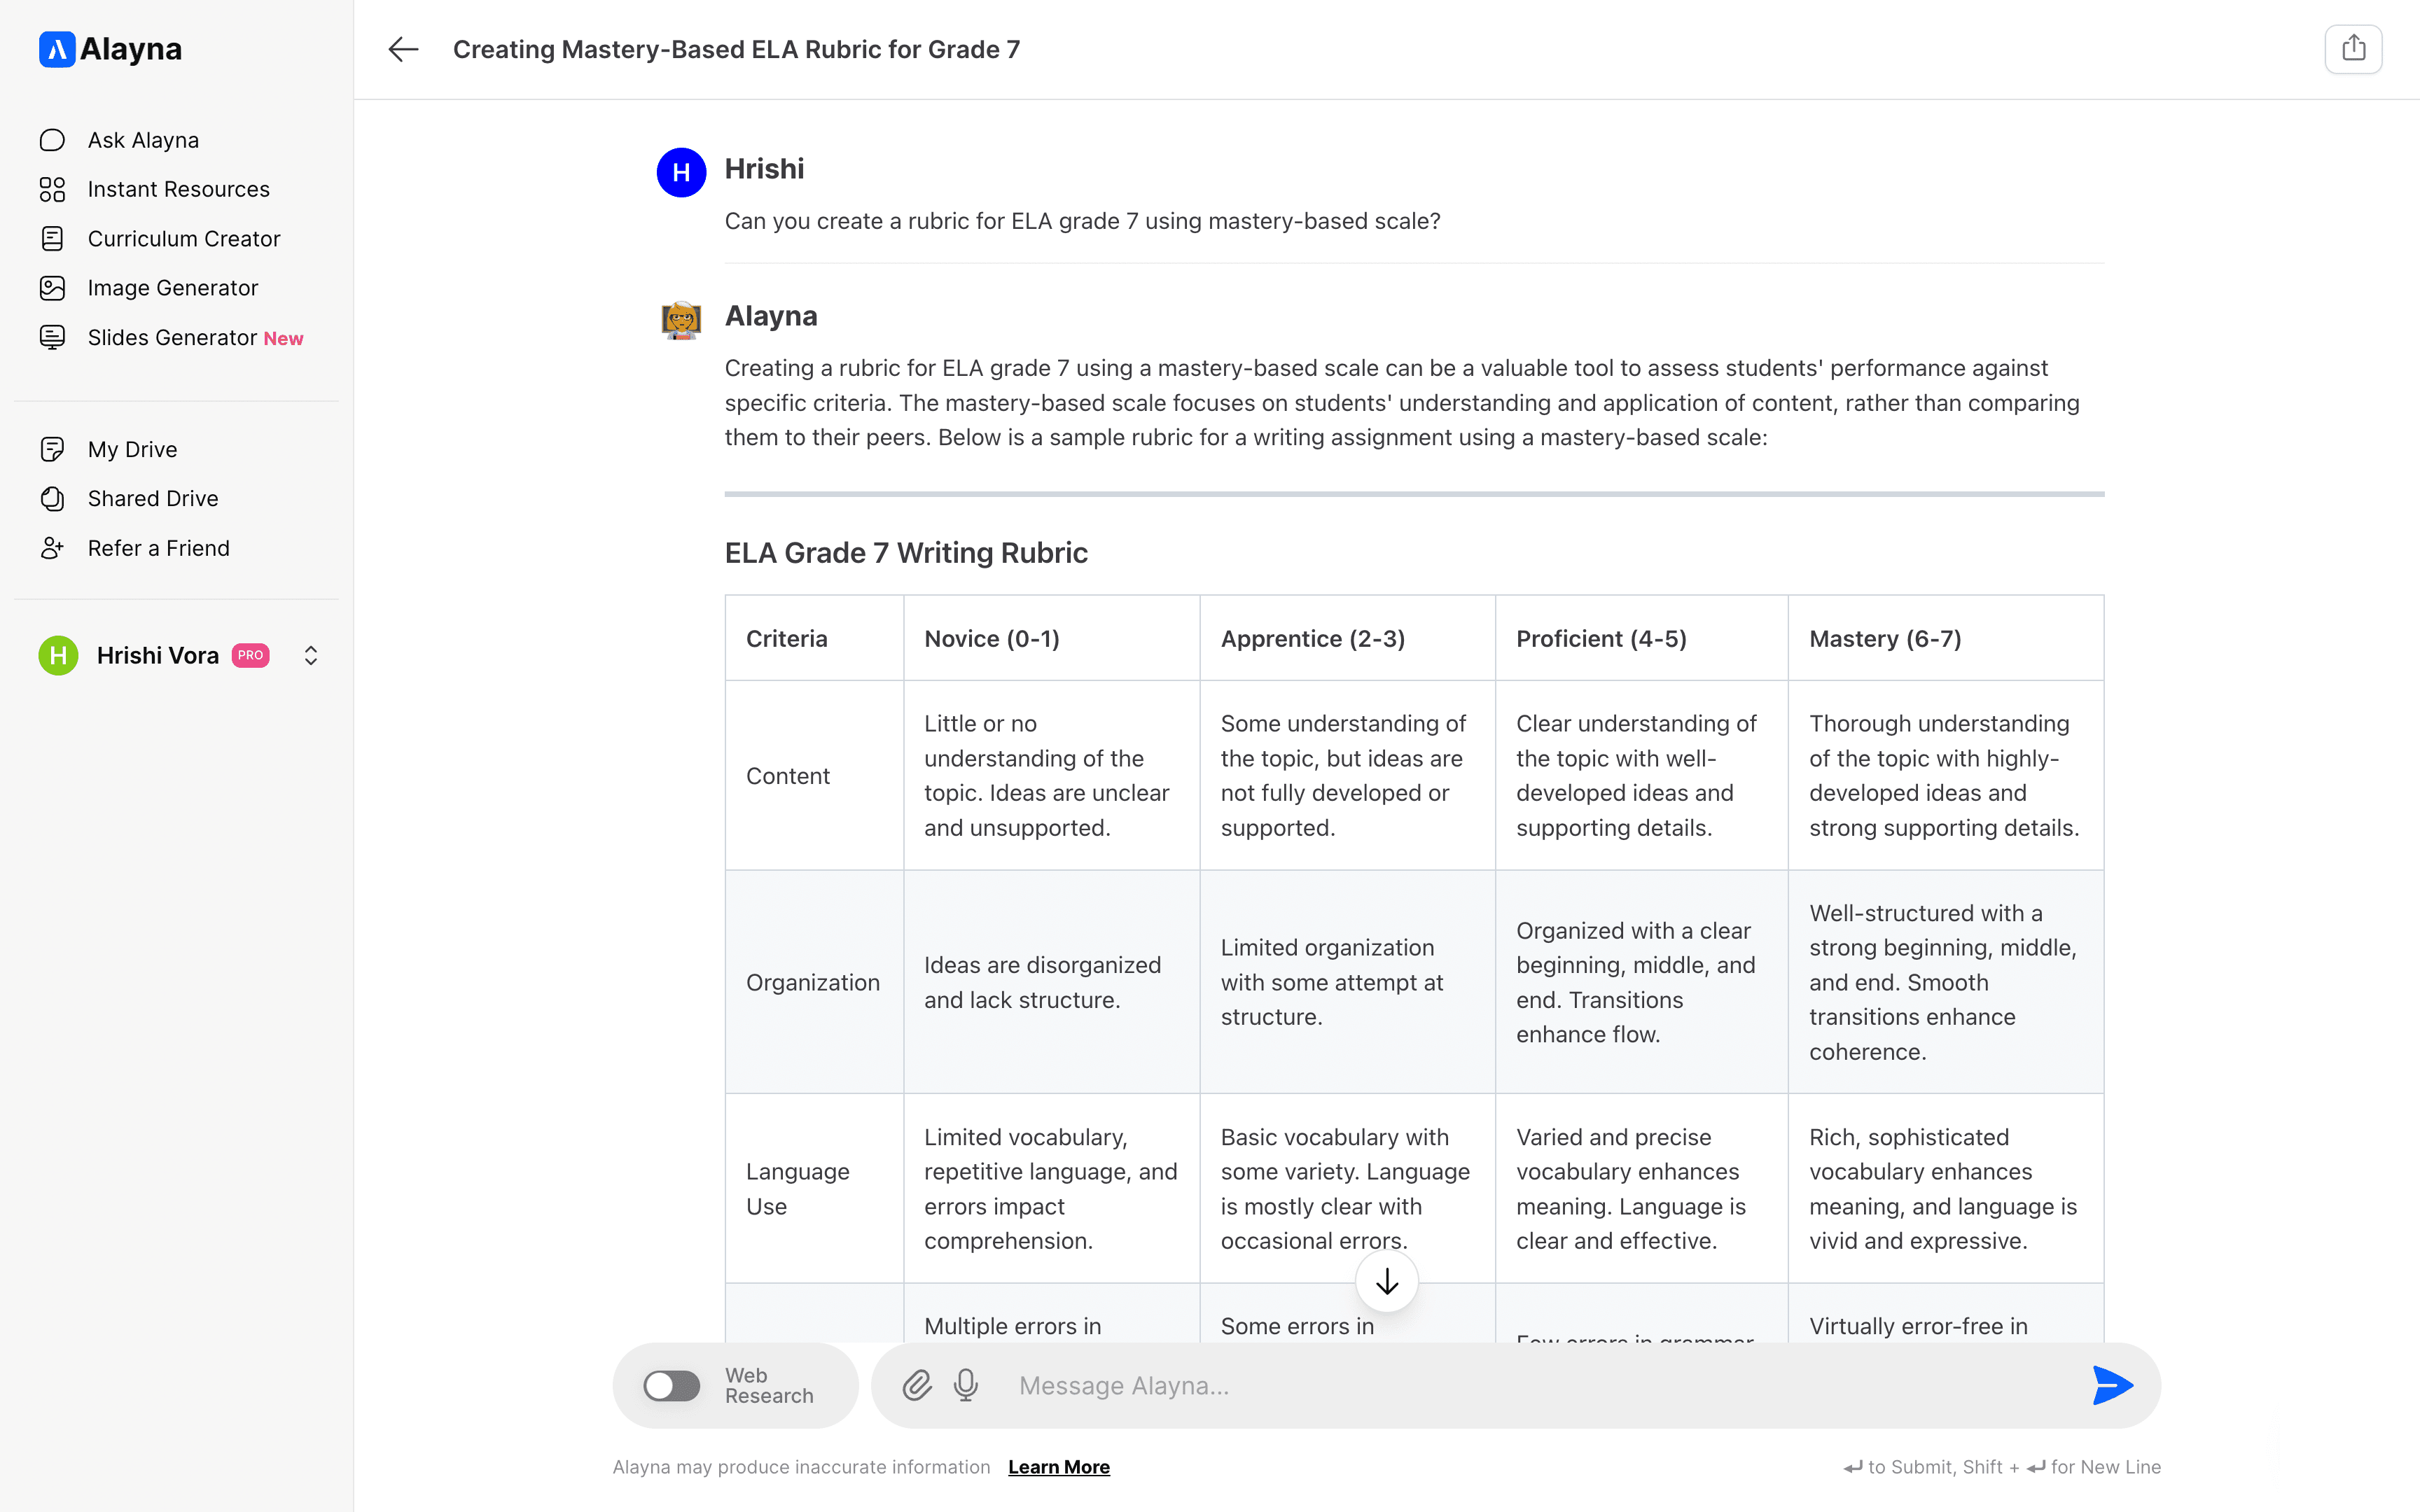
Task: Open My Drive folder
Action: [x=131, y=449]
